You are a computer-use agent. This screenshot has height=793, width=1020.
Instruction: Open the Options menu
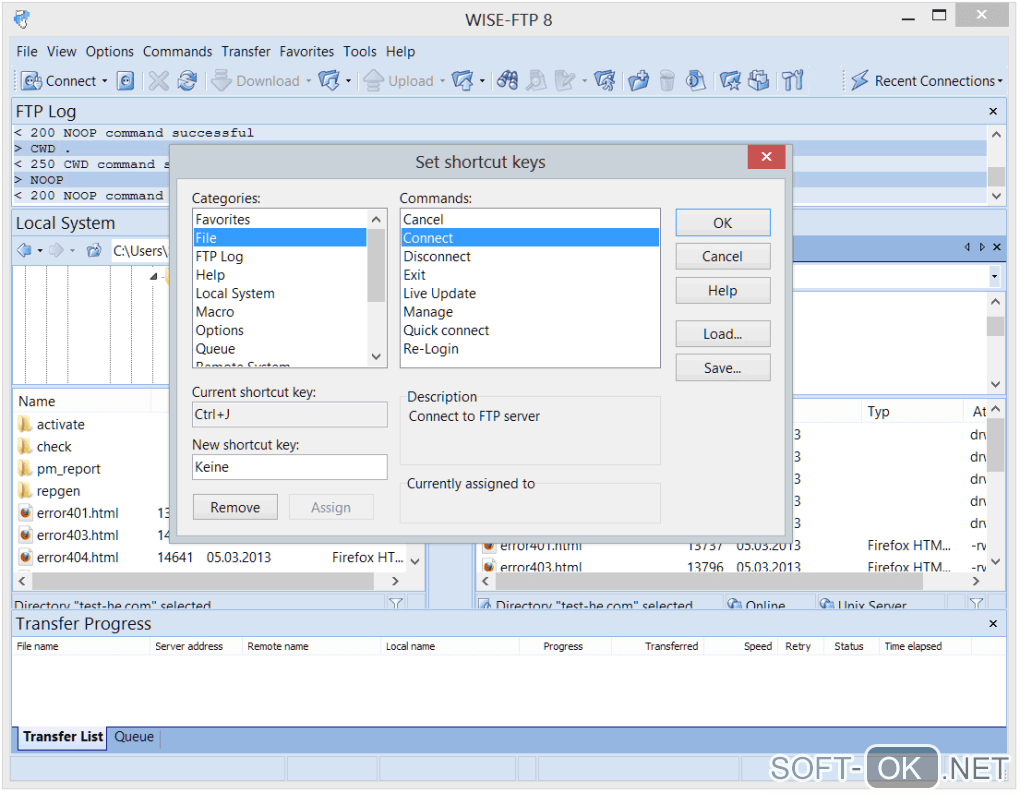(x=109, y=51)
